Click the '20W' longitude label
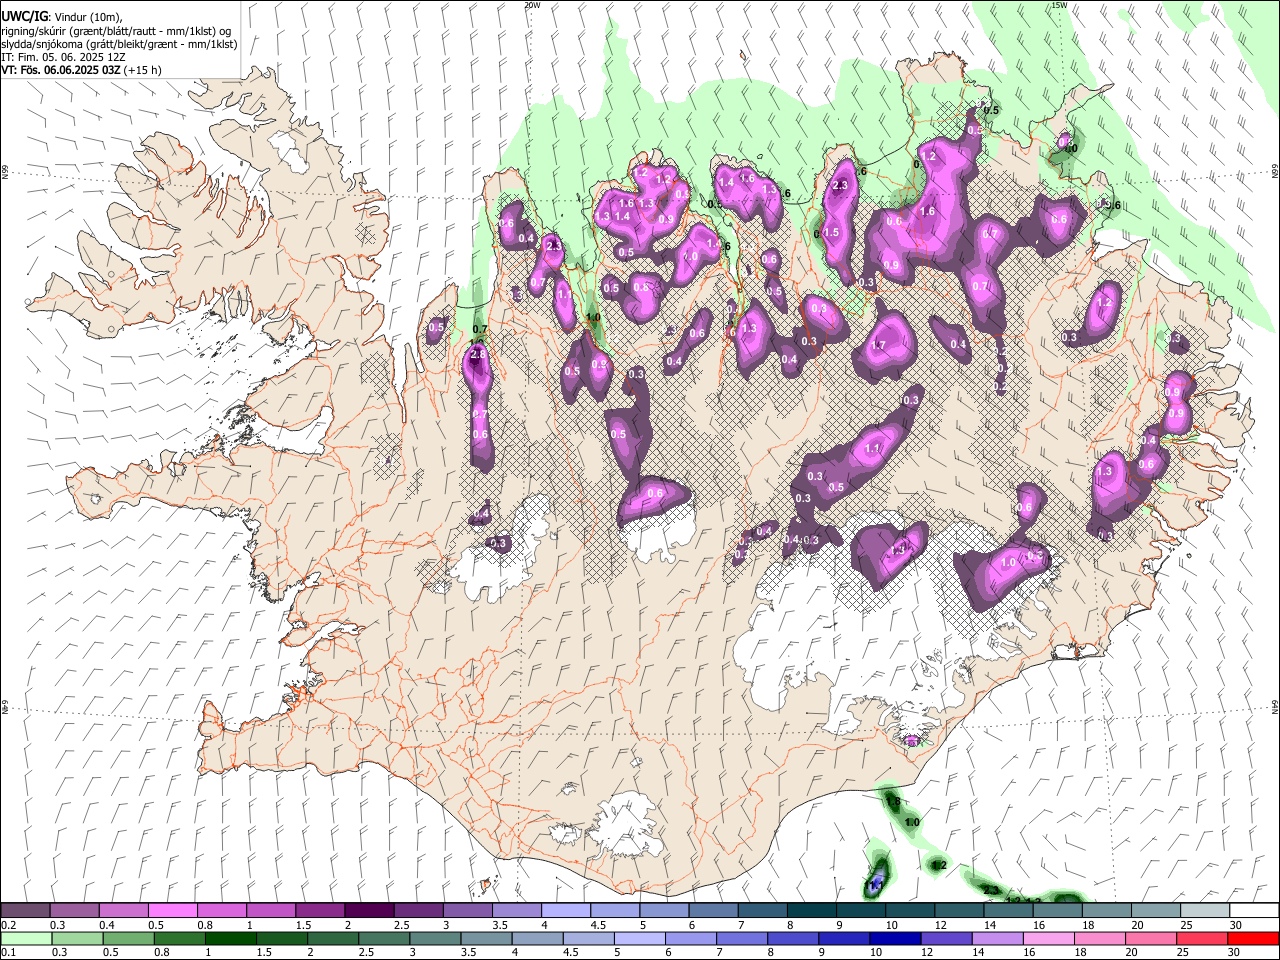The image size is (1280, 960). [x=532, y=5]
